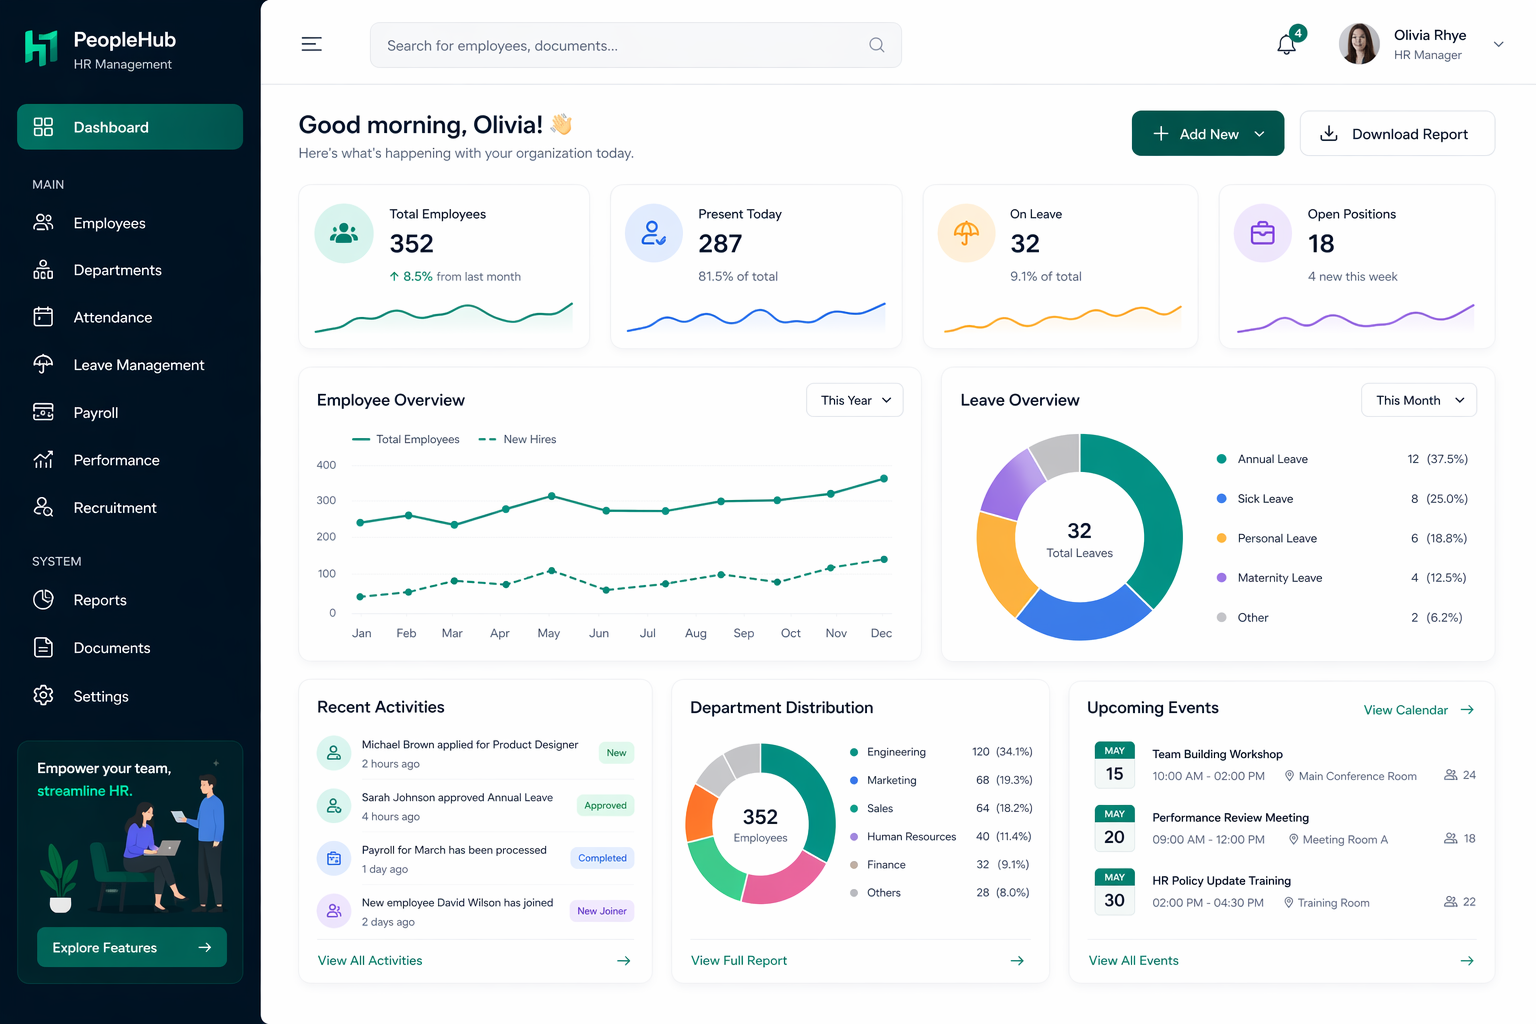Open Leave Management section
Screen dimensions: 1536x1024
click(x=130, y=365)
